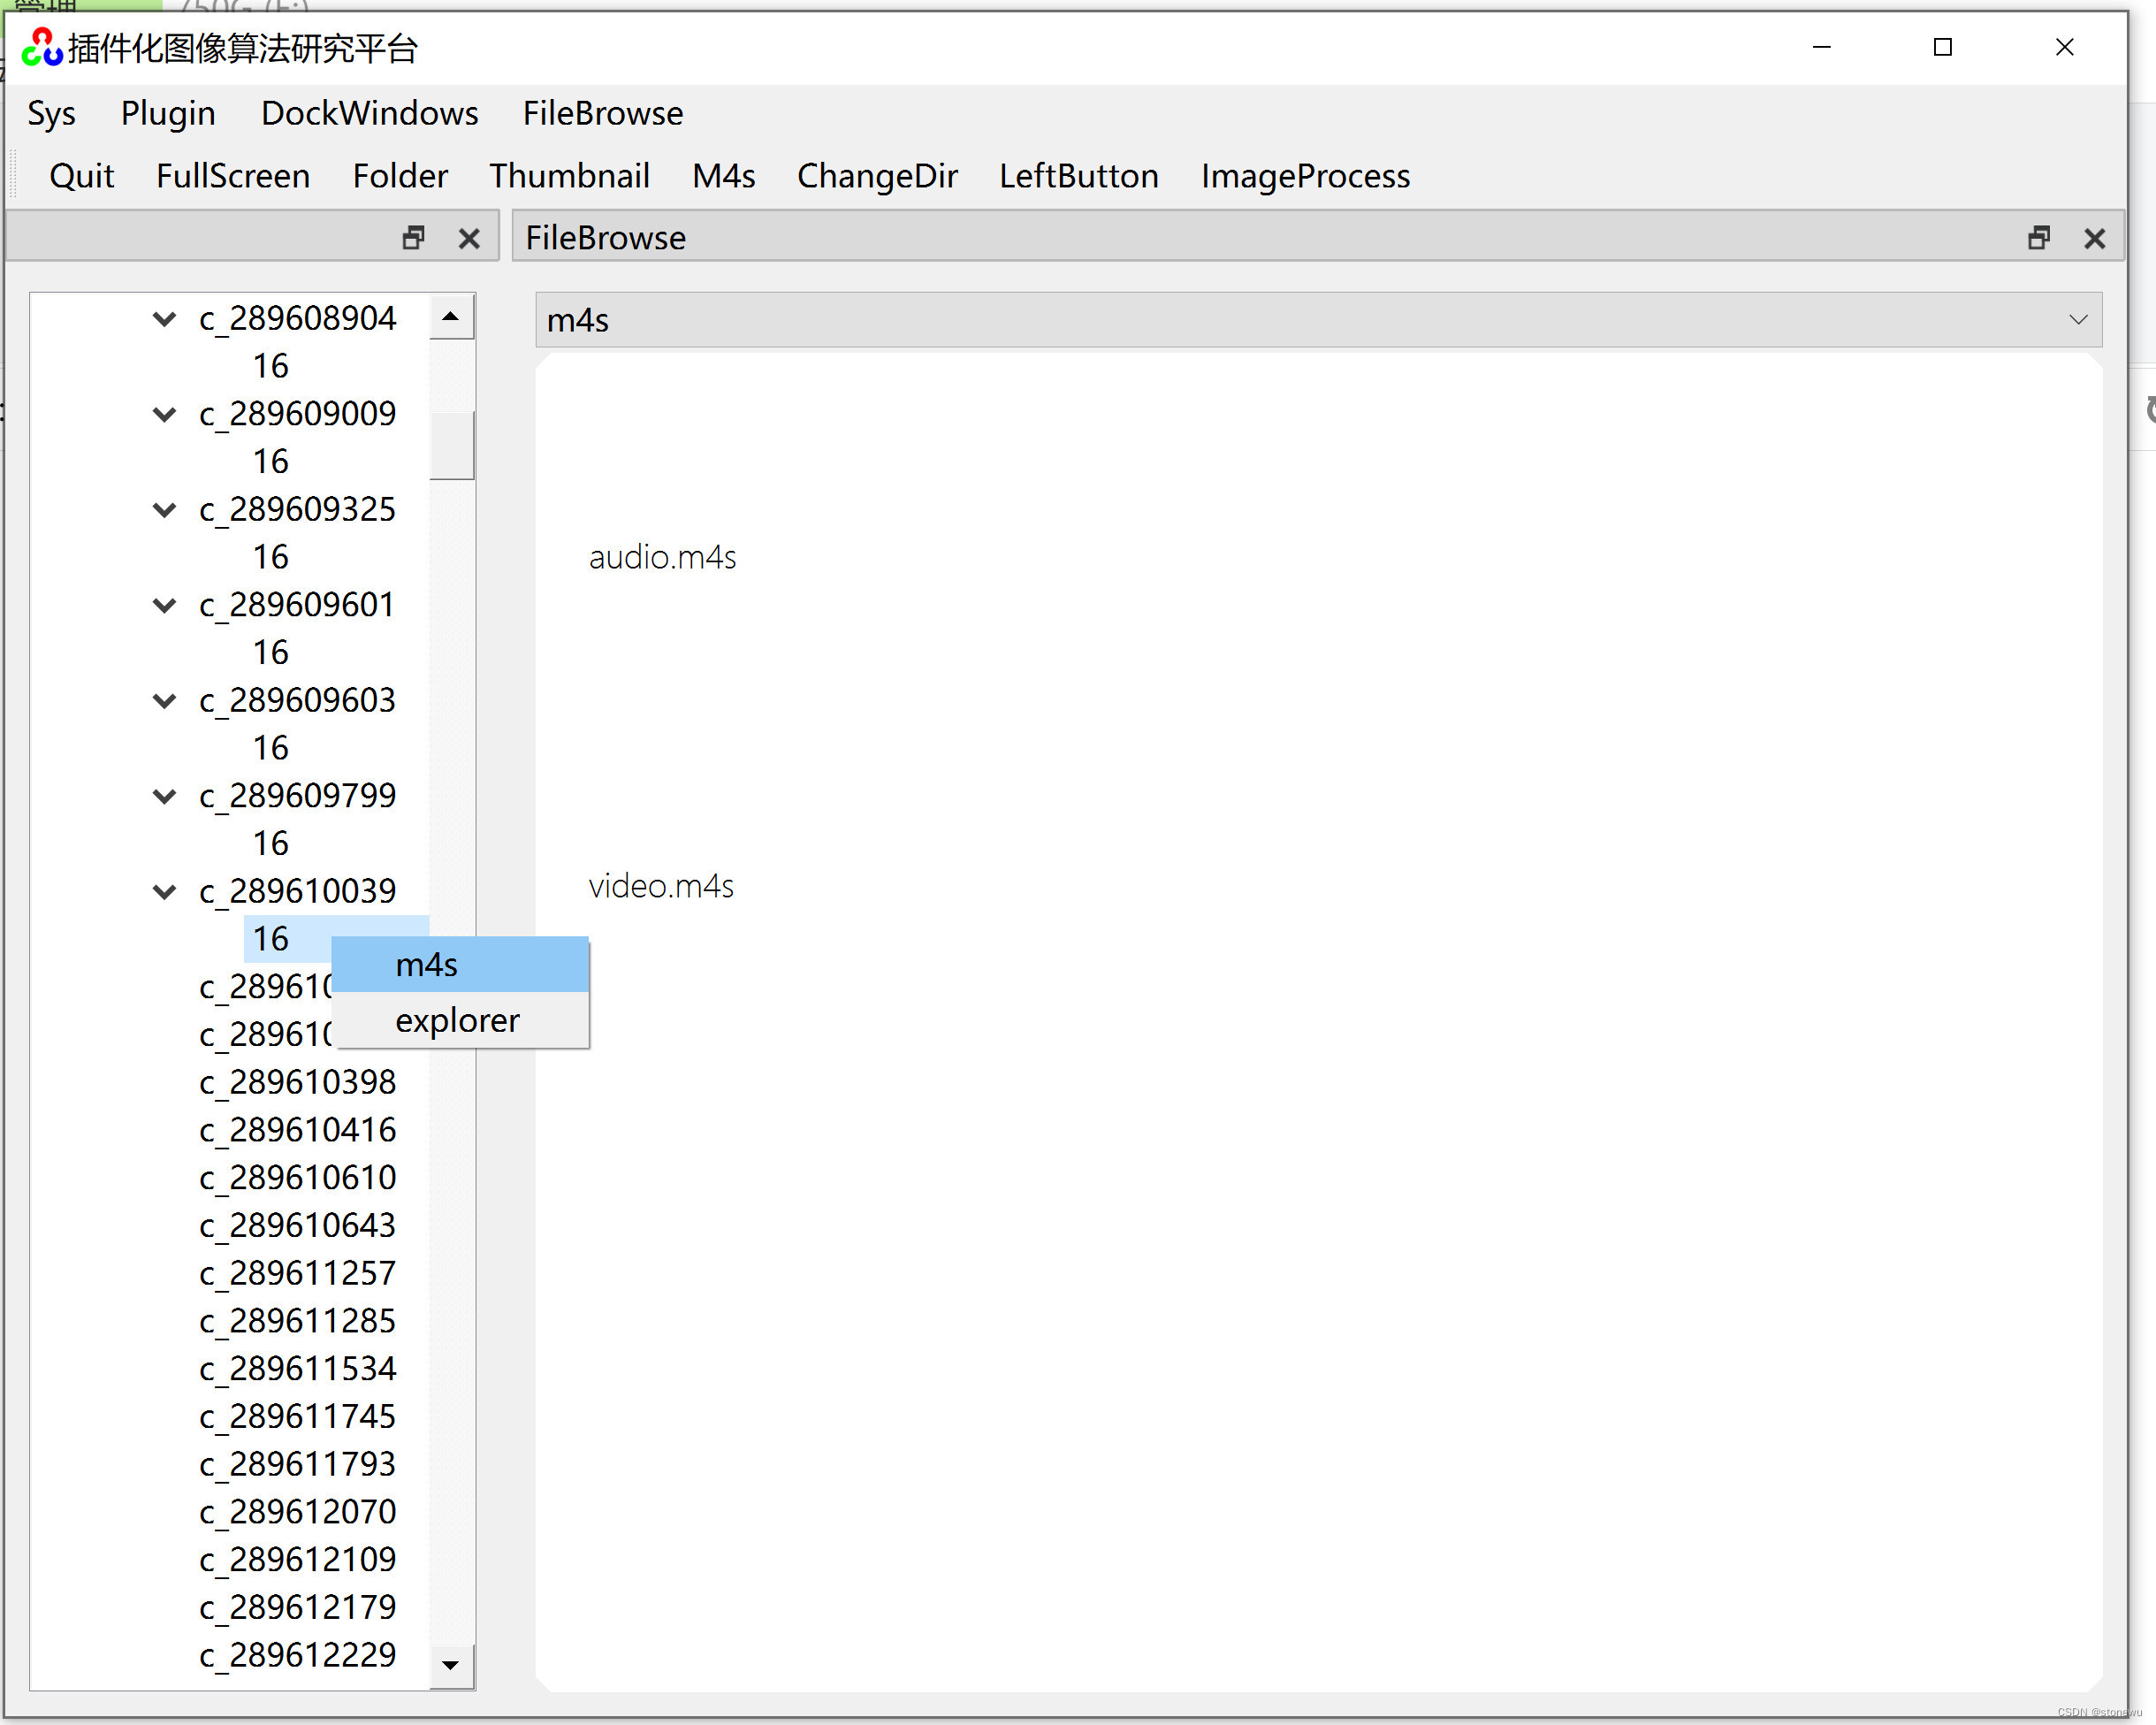Screen dimensions: 2156x1725
Task: Click the ImageProcess toolbar button
Action: coord(1305,176)
